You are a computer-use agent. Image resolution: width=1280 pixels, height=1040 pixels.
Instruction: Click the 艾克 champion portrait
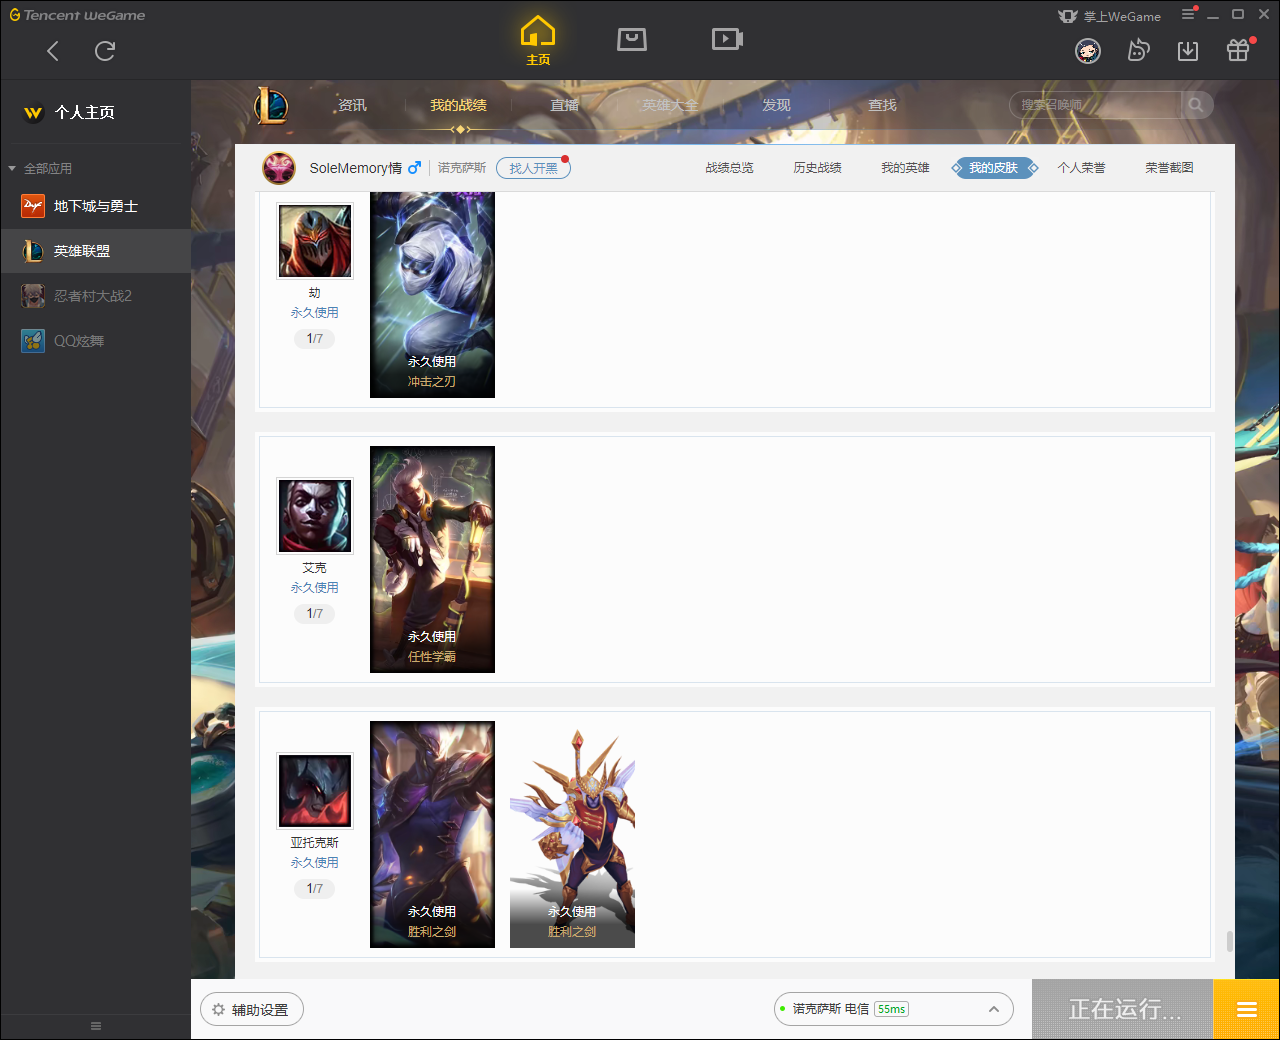pyautogui.click(x=315, y=516)
